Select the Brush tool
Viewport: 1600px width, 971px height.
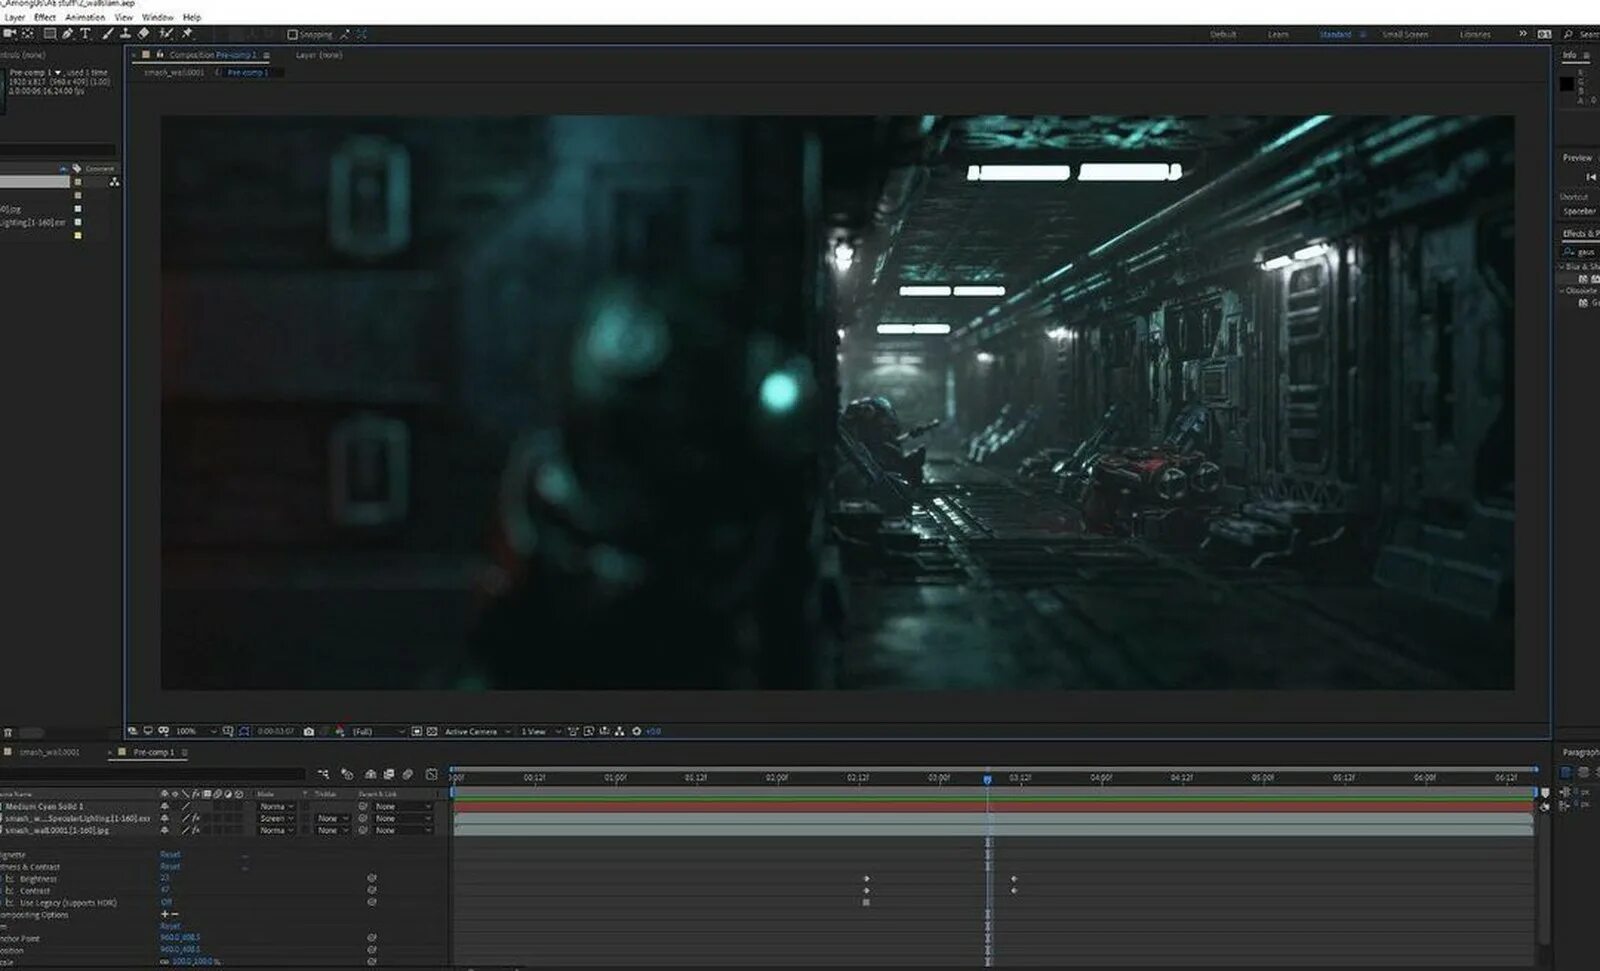108,34
